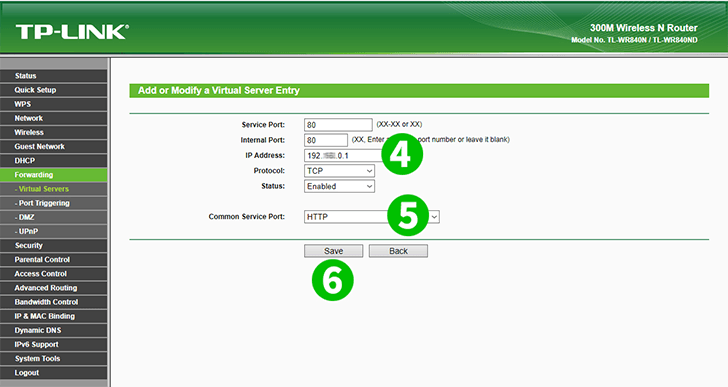Click the Back button

click(x=398, y=251)
